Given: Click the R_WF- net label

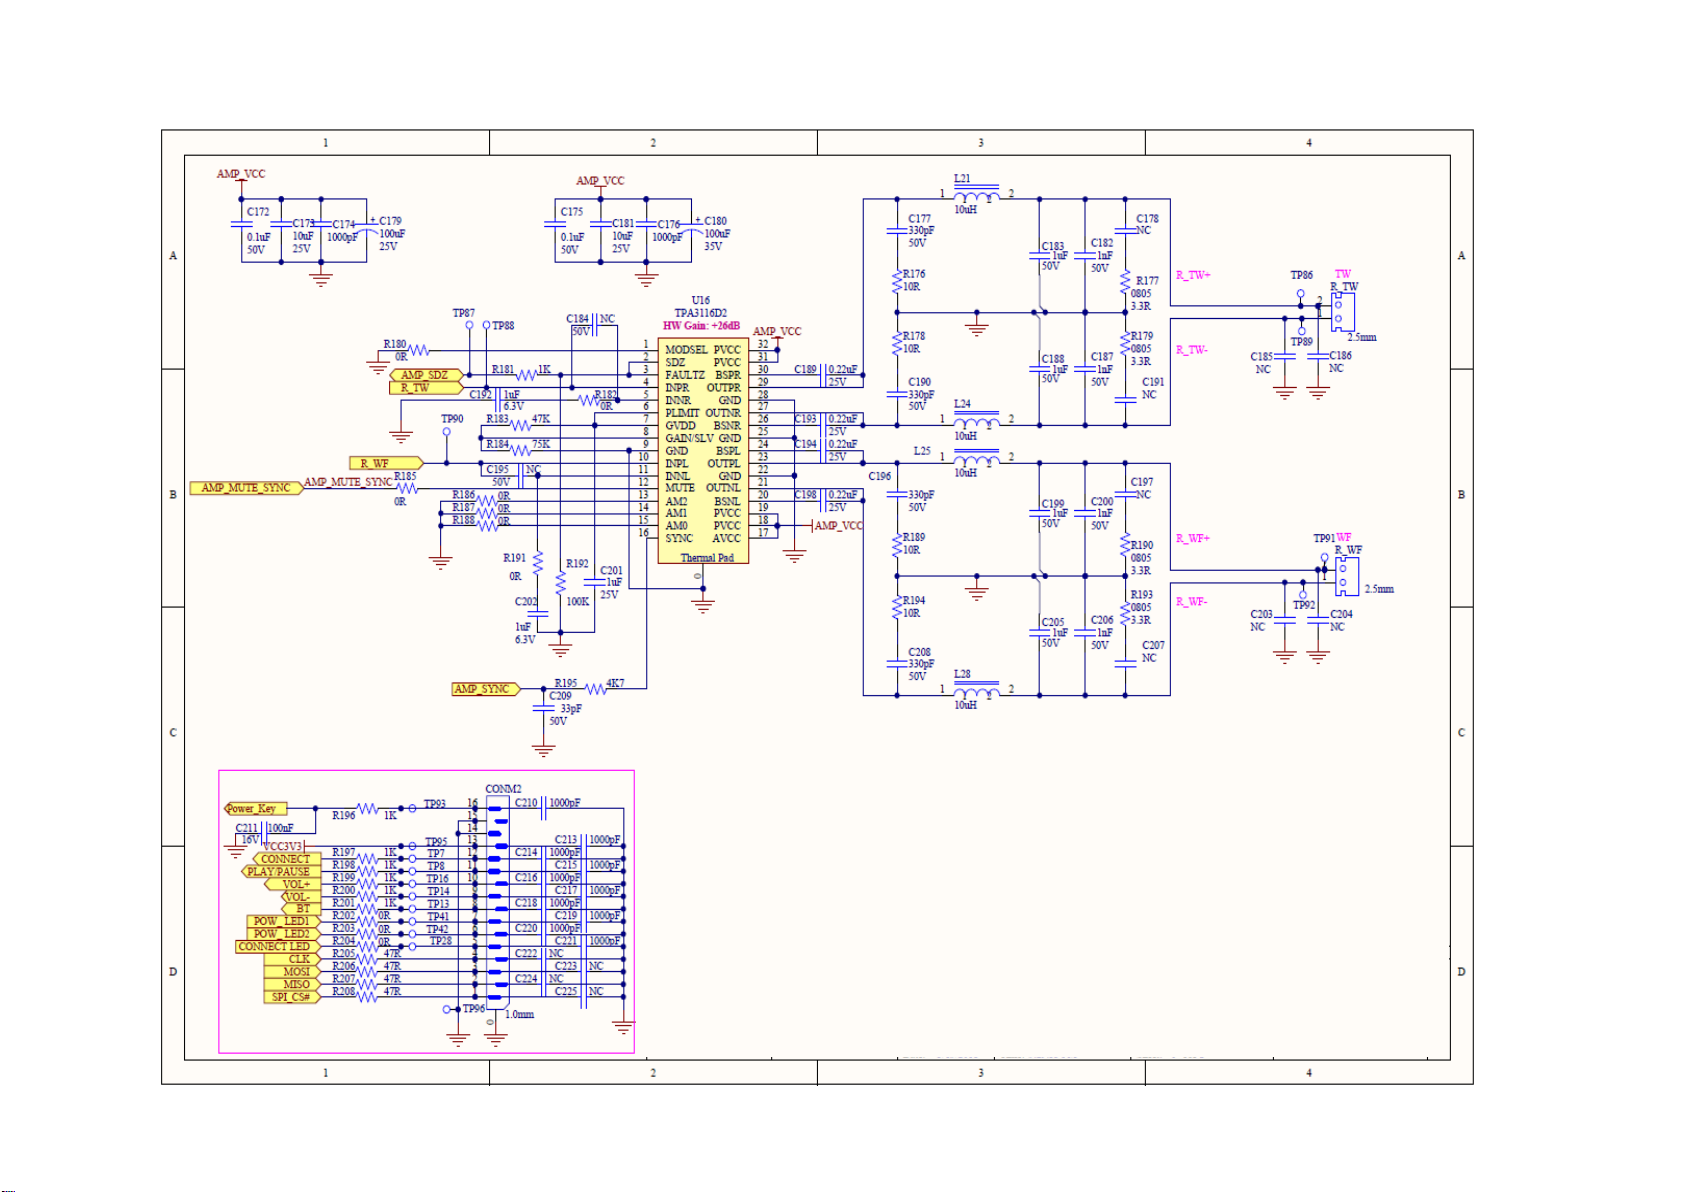Looking at the screenshot, I should pos(1192,602).
